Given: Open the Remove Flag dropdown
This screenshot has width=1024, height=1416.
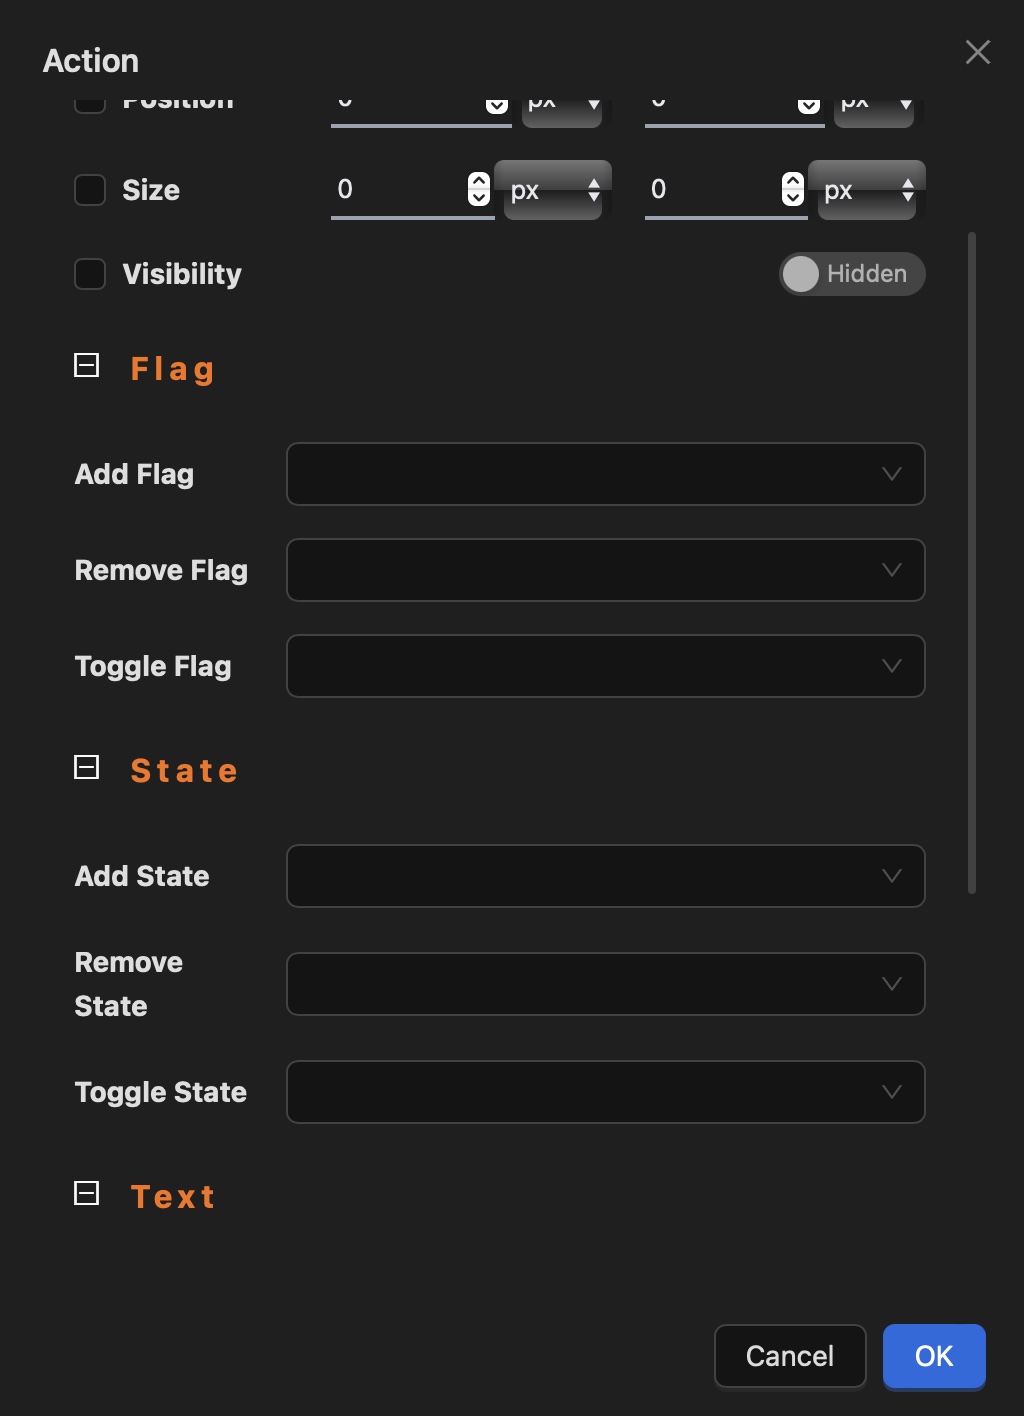Looking at the screenshot, I should point(605,570).
